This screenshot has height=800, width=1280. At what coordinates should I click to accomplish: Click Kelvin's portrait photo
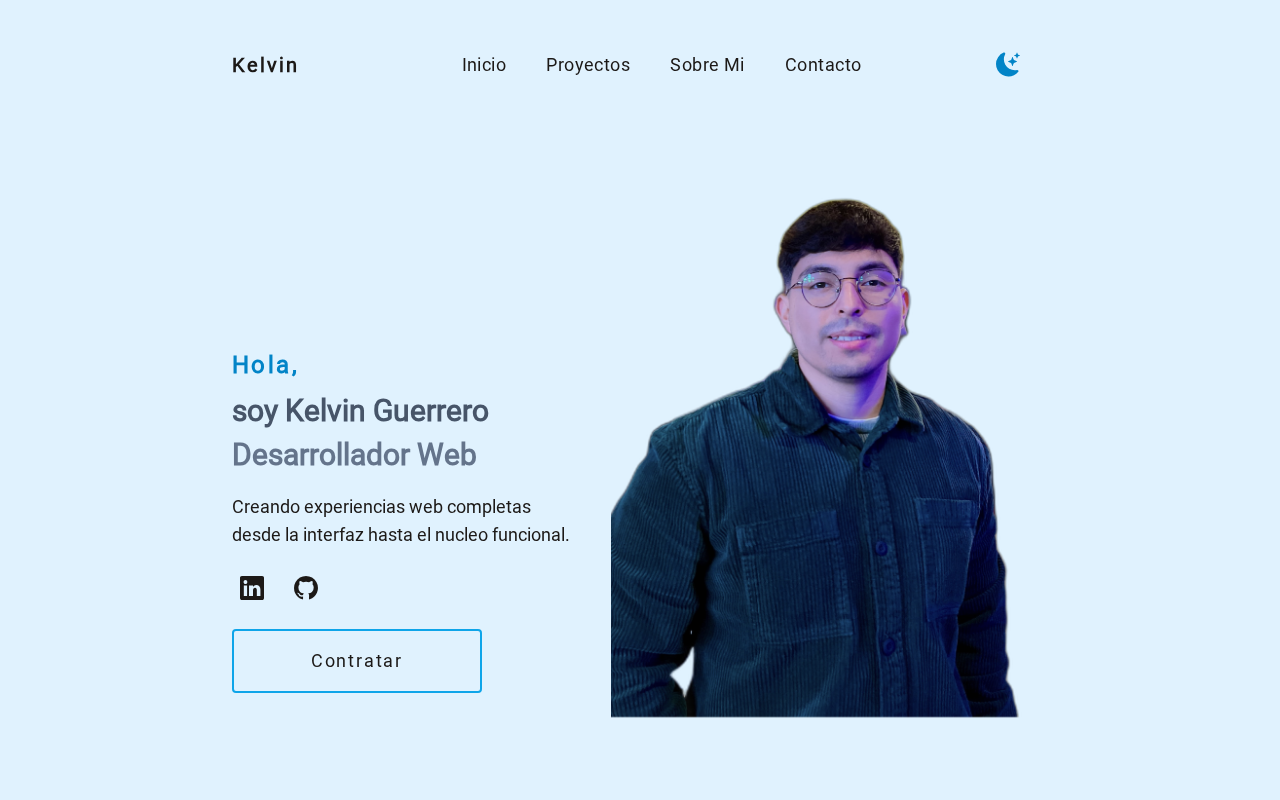[x=814, y=457]
